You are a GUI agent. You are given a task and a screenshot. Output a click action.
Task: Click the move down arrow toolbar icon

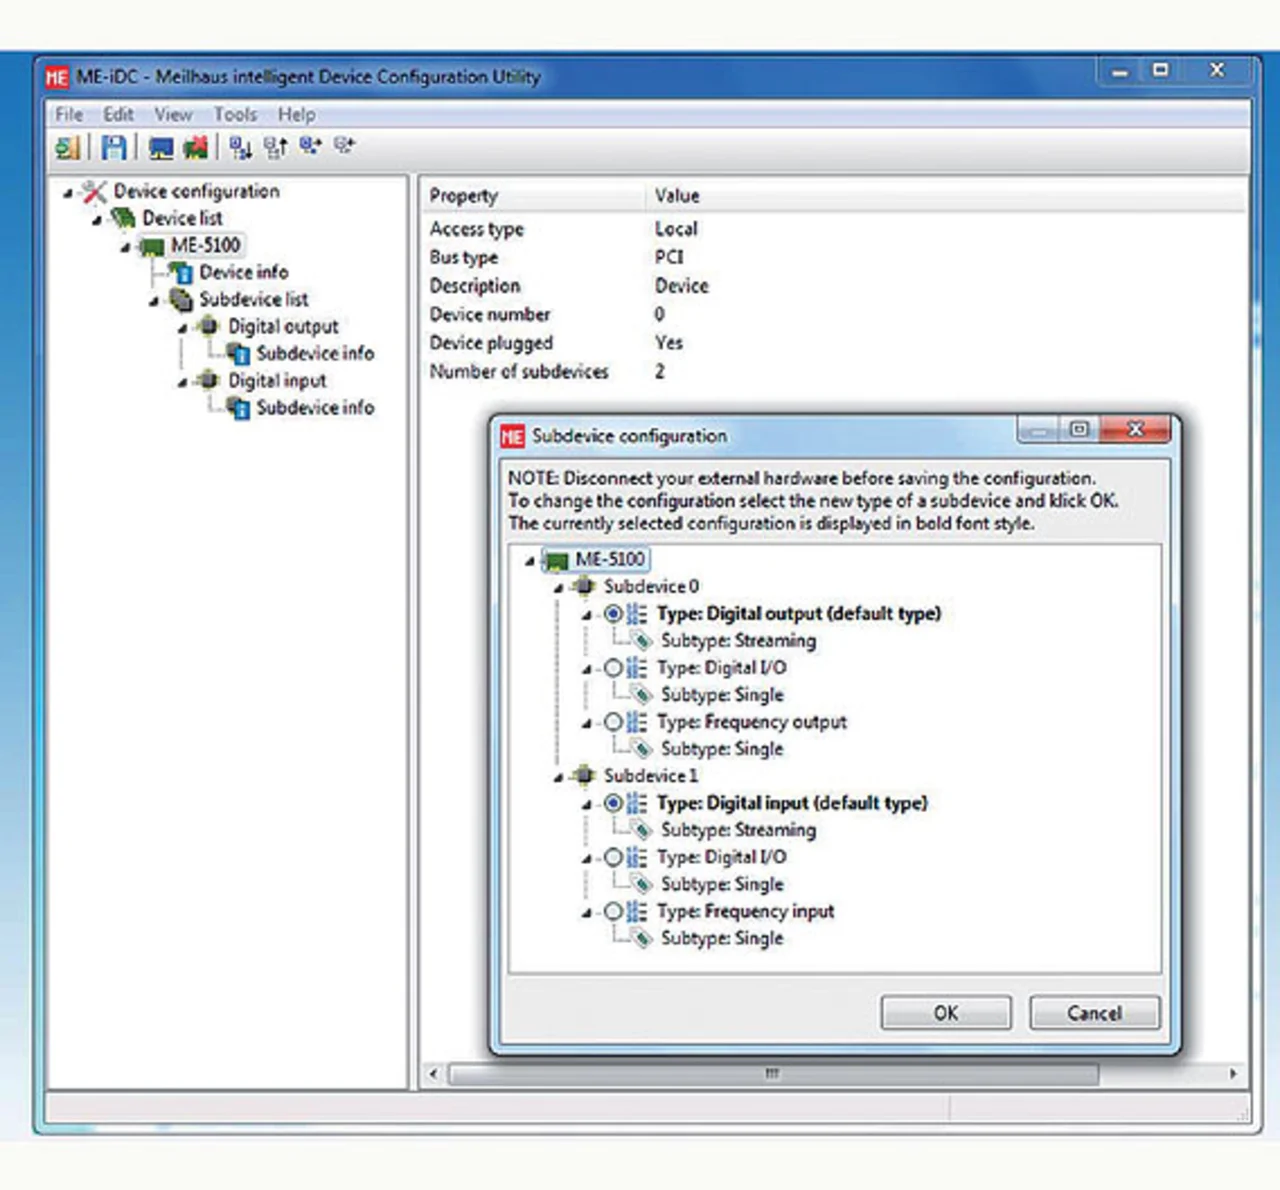[240, 148]
